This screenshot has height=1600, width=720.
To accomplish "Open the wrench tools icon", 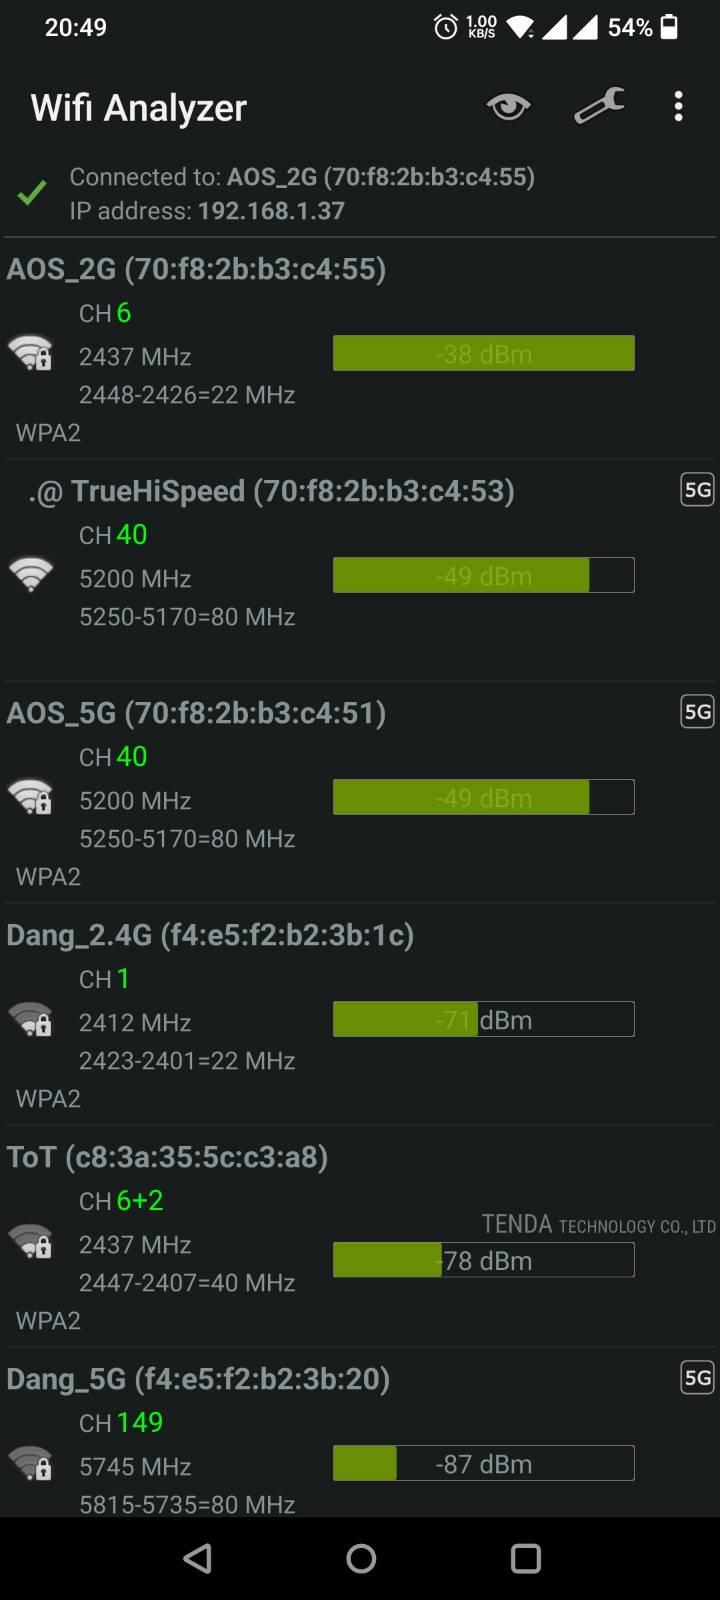I will coord(599,106).
